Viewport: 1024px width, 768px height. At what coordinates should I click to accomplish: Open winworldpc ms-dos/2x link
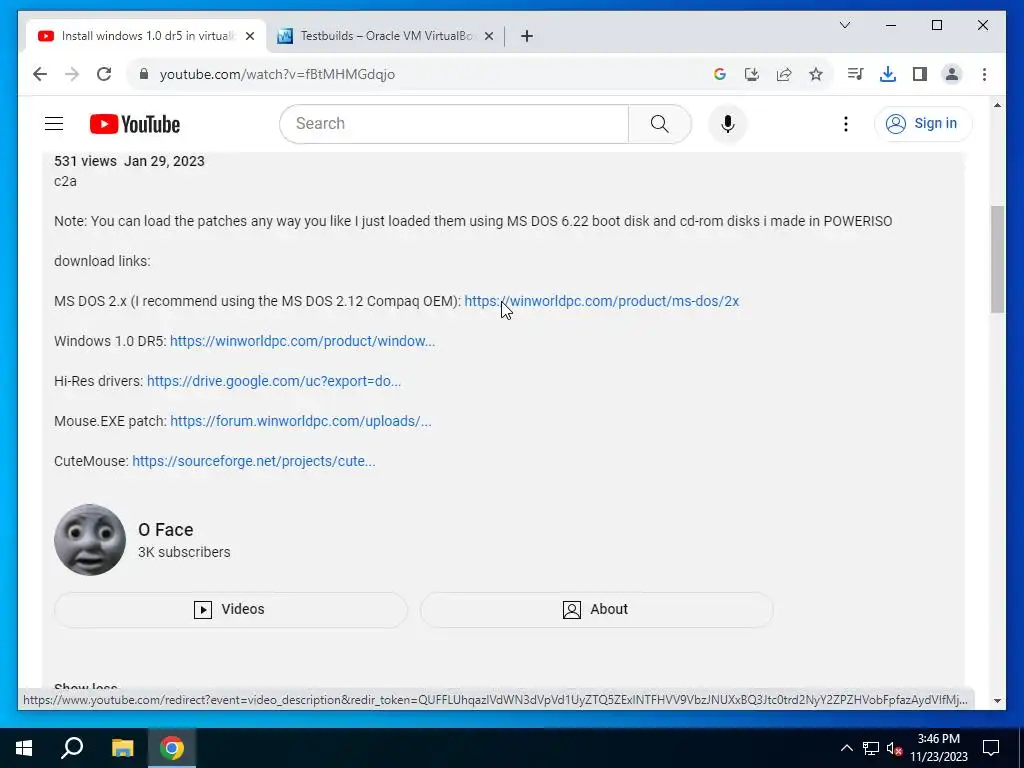click(x=601, y=301)
